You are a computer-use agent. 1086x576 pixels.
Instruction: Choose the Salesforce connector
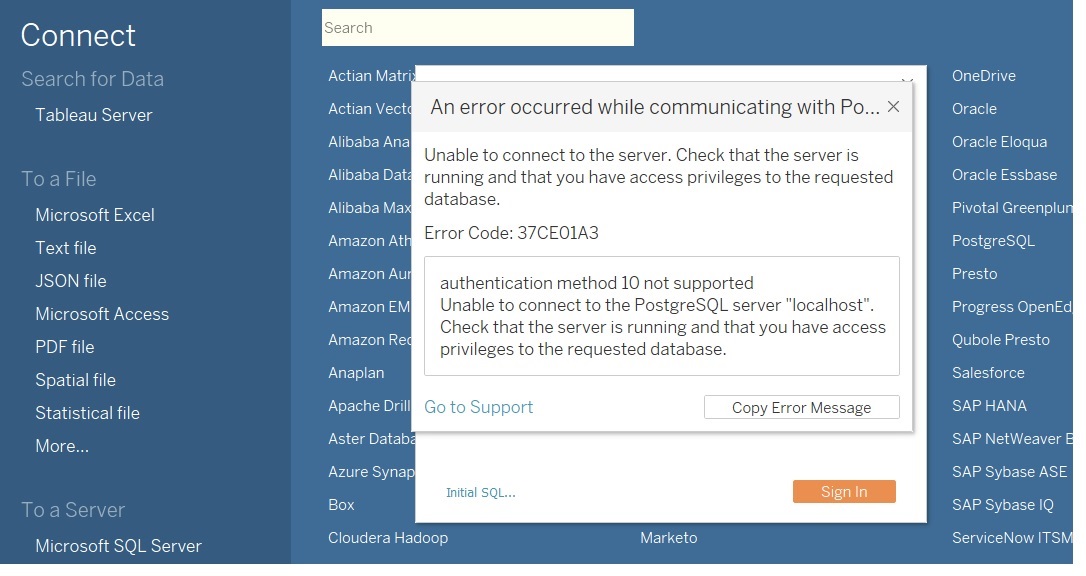(x=987, y=373)
